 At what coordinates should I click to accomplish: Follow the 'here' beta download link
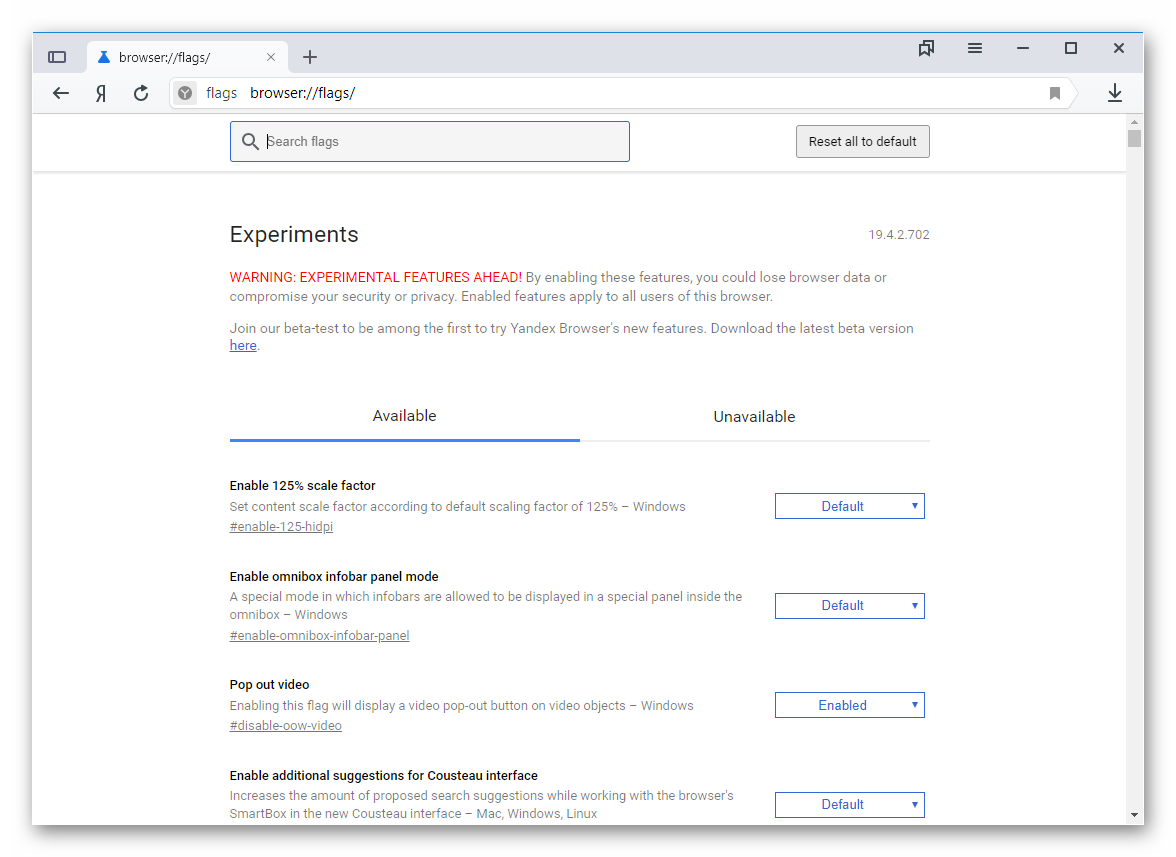243,346
